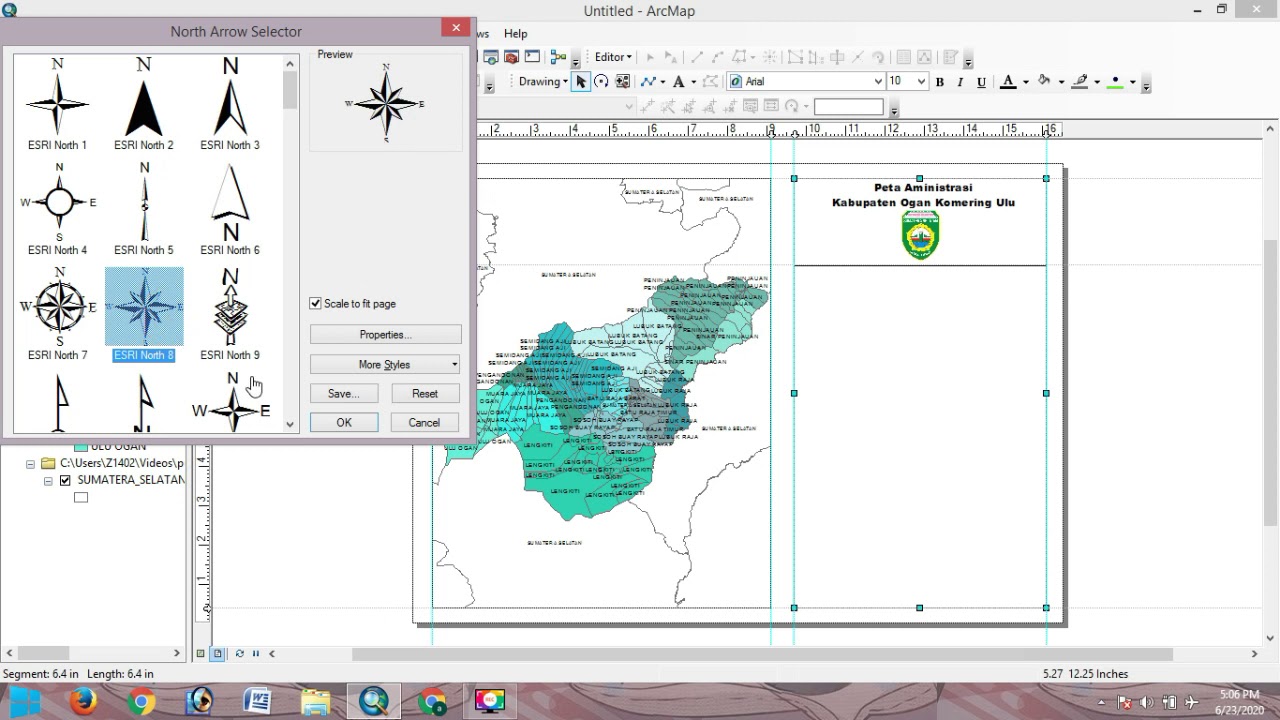Viewport: 1280px width, 720px height.
Task: Uncheck Scale to fit page
Action: (x=316, y=303)
